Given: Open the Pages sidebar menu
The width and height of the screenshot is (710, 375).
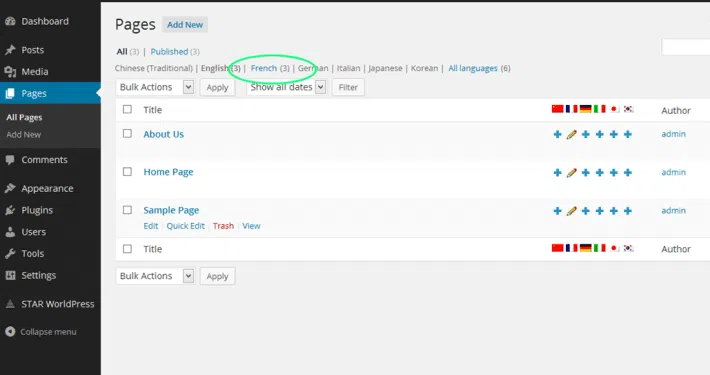Looking at the screenshot, I should tap(50, 93).
